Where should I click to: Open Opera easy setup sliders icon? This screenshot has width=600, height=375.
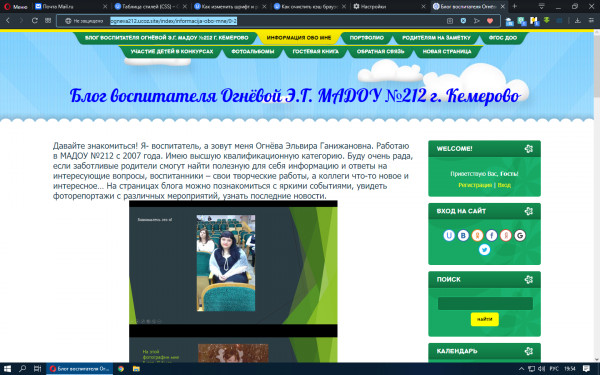tap(591, 21)
